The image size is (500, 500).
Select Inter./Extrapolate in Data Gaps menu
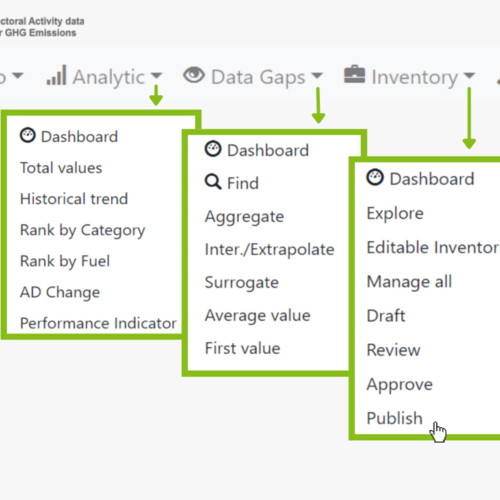pyautogui.click(x=270, y=250)
